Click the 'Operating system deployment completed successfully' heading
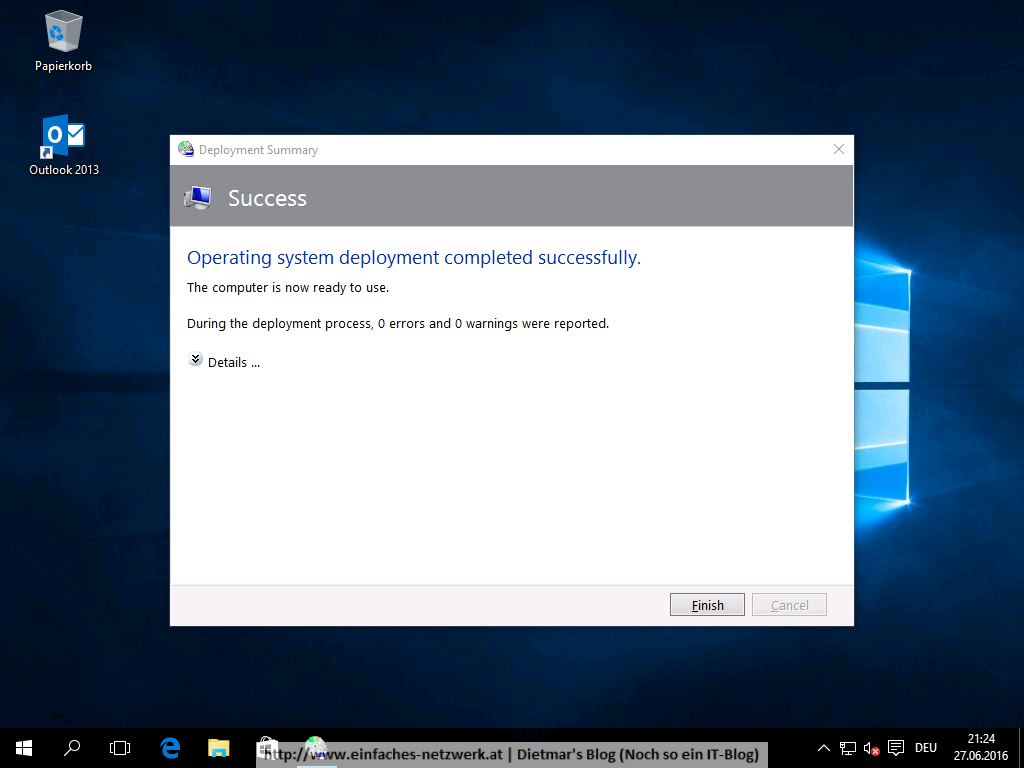Image resolution: width=1024 pixels, height=768 pixels. coord(414,257)
